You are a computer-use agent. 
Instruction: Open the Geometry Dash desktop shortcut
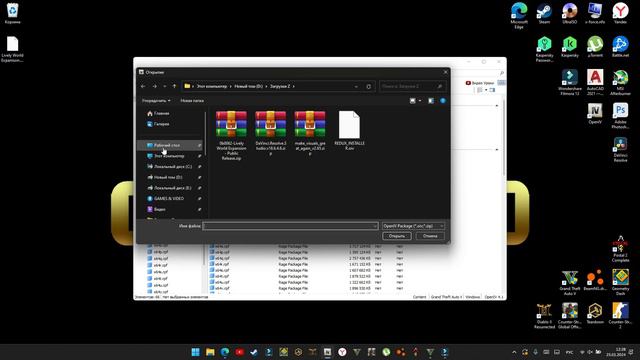click(x=620, y=282)
